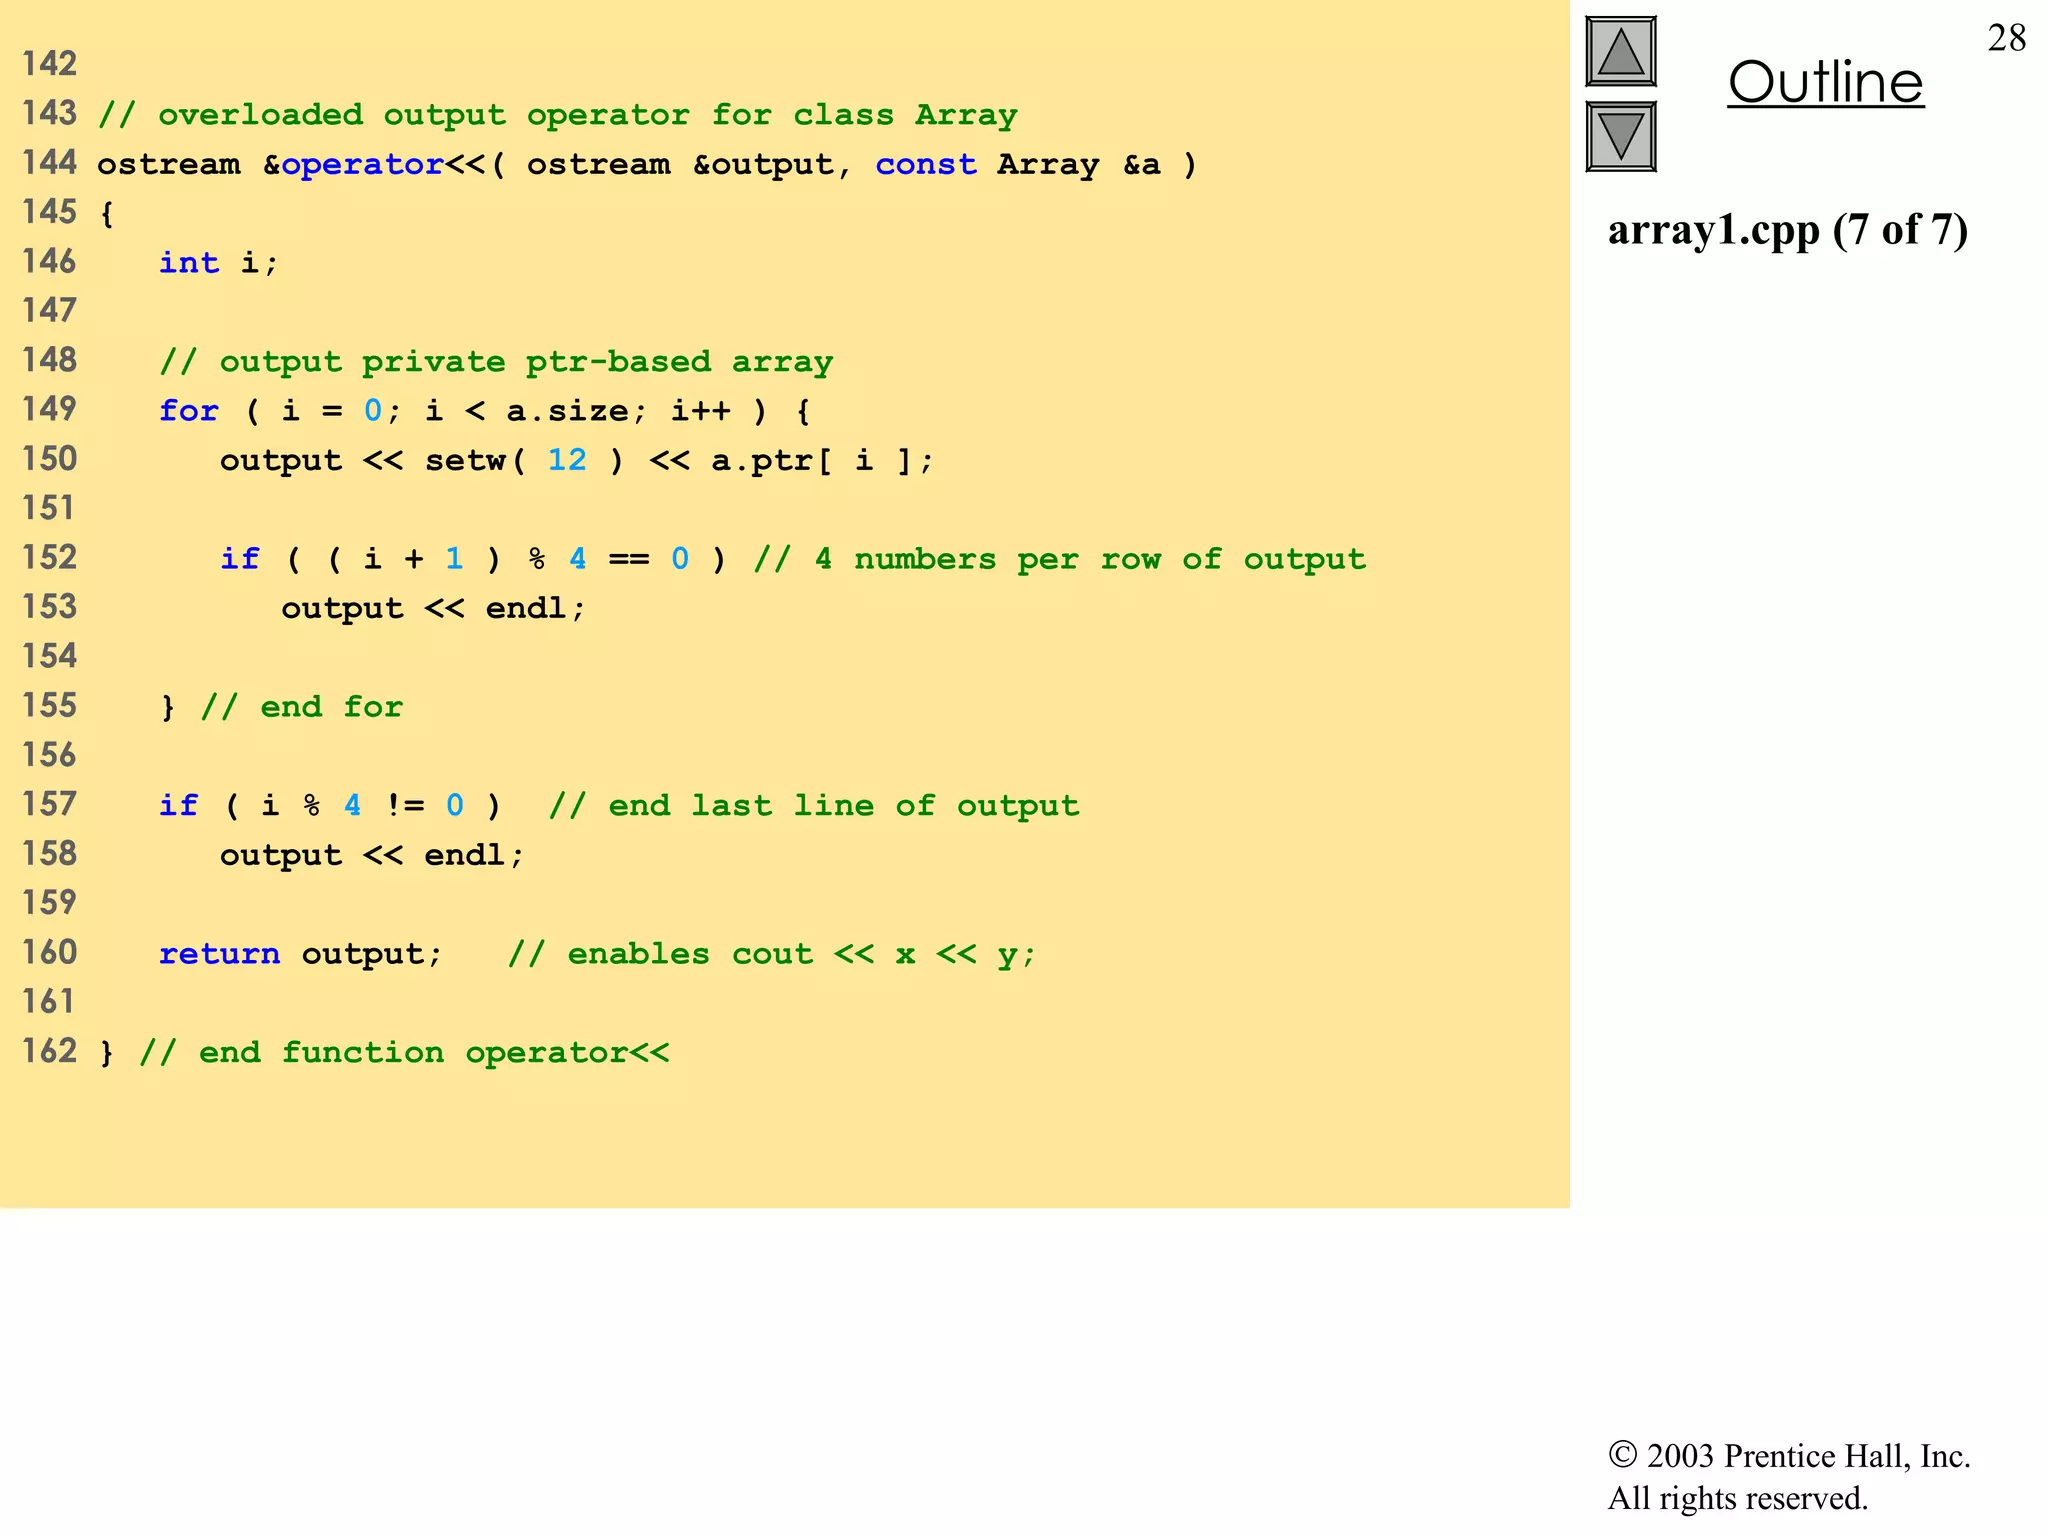Screen dimensions: 2048x1536
Task: Click line number 151
Action: tap(49, 508)
